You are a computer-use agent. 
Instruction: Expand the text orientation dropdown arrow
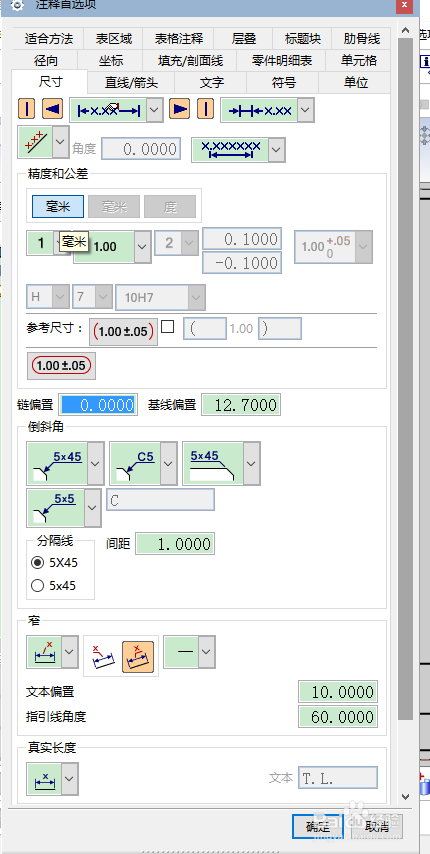[x=60, y=143]
